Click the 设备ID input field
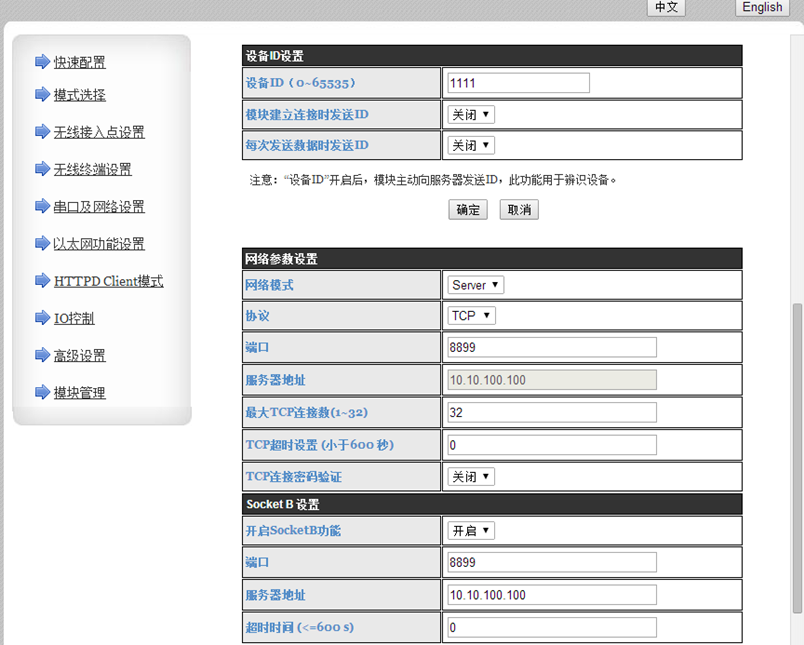 (519, 83)
